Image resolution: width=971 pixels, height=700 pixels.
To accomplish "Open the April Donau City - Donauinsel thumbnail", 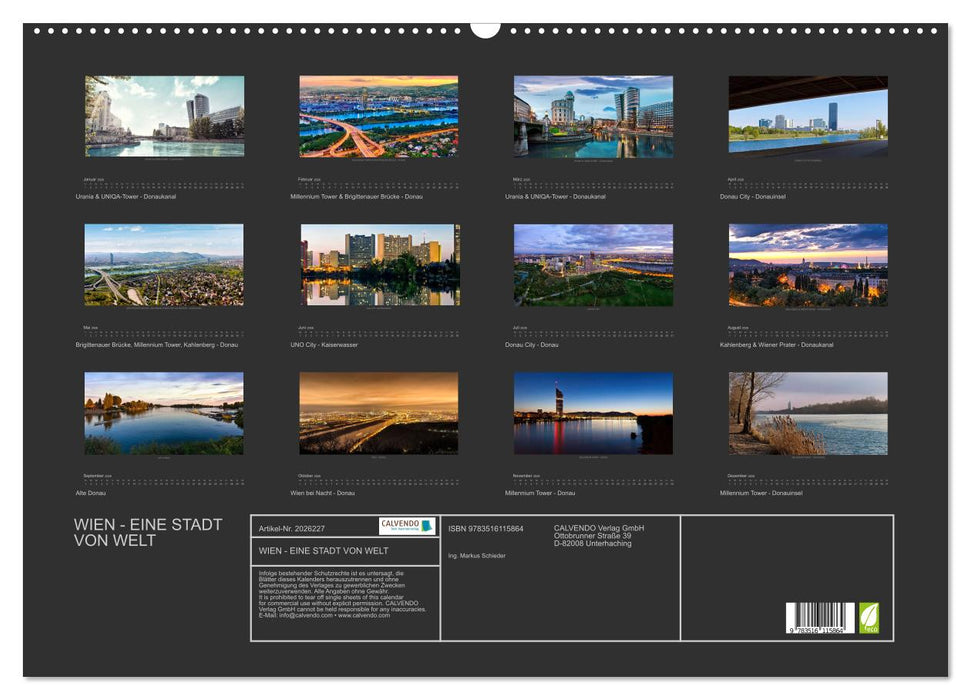I will 807,116.
